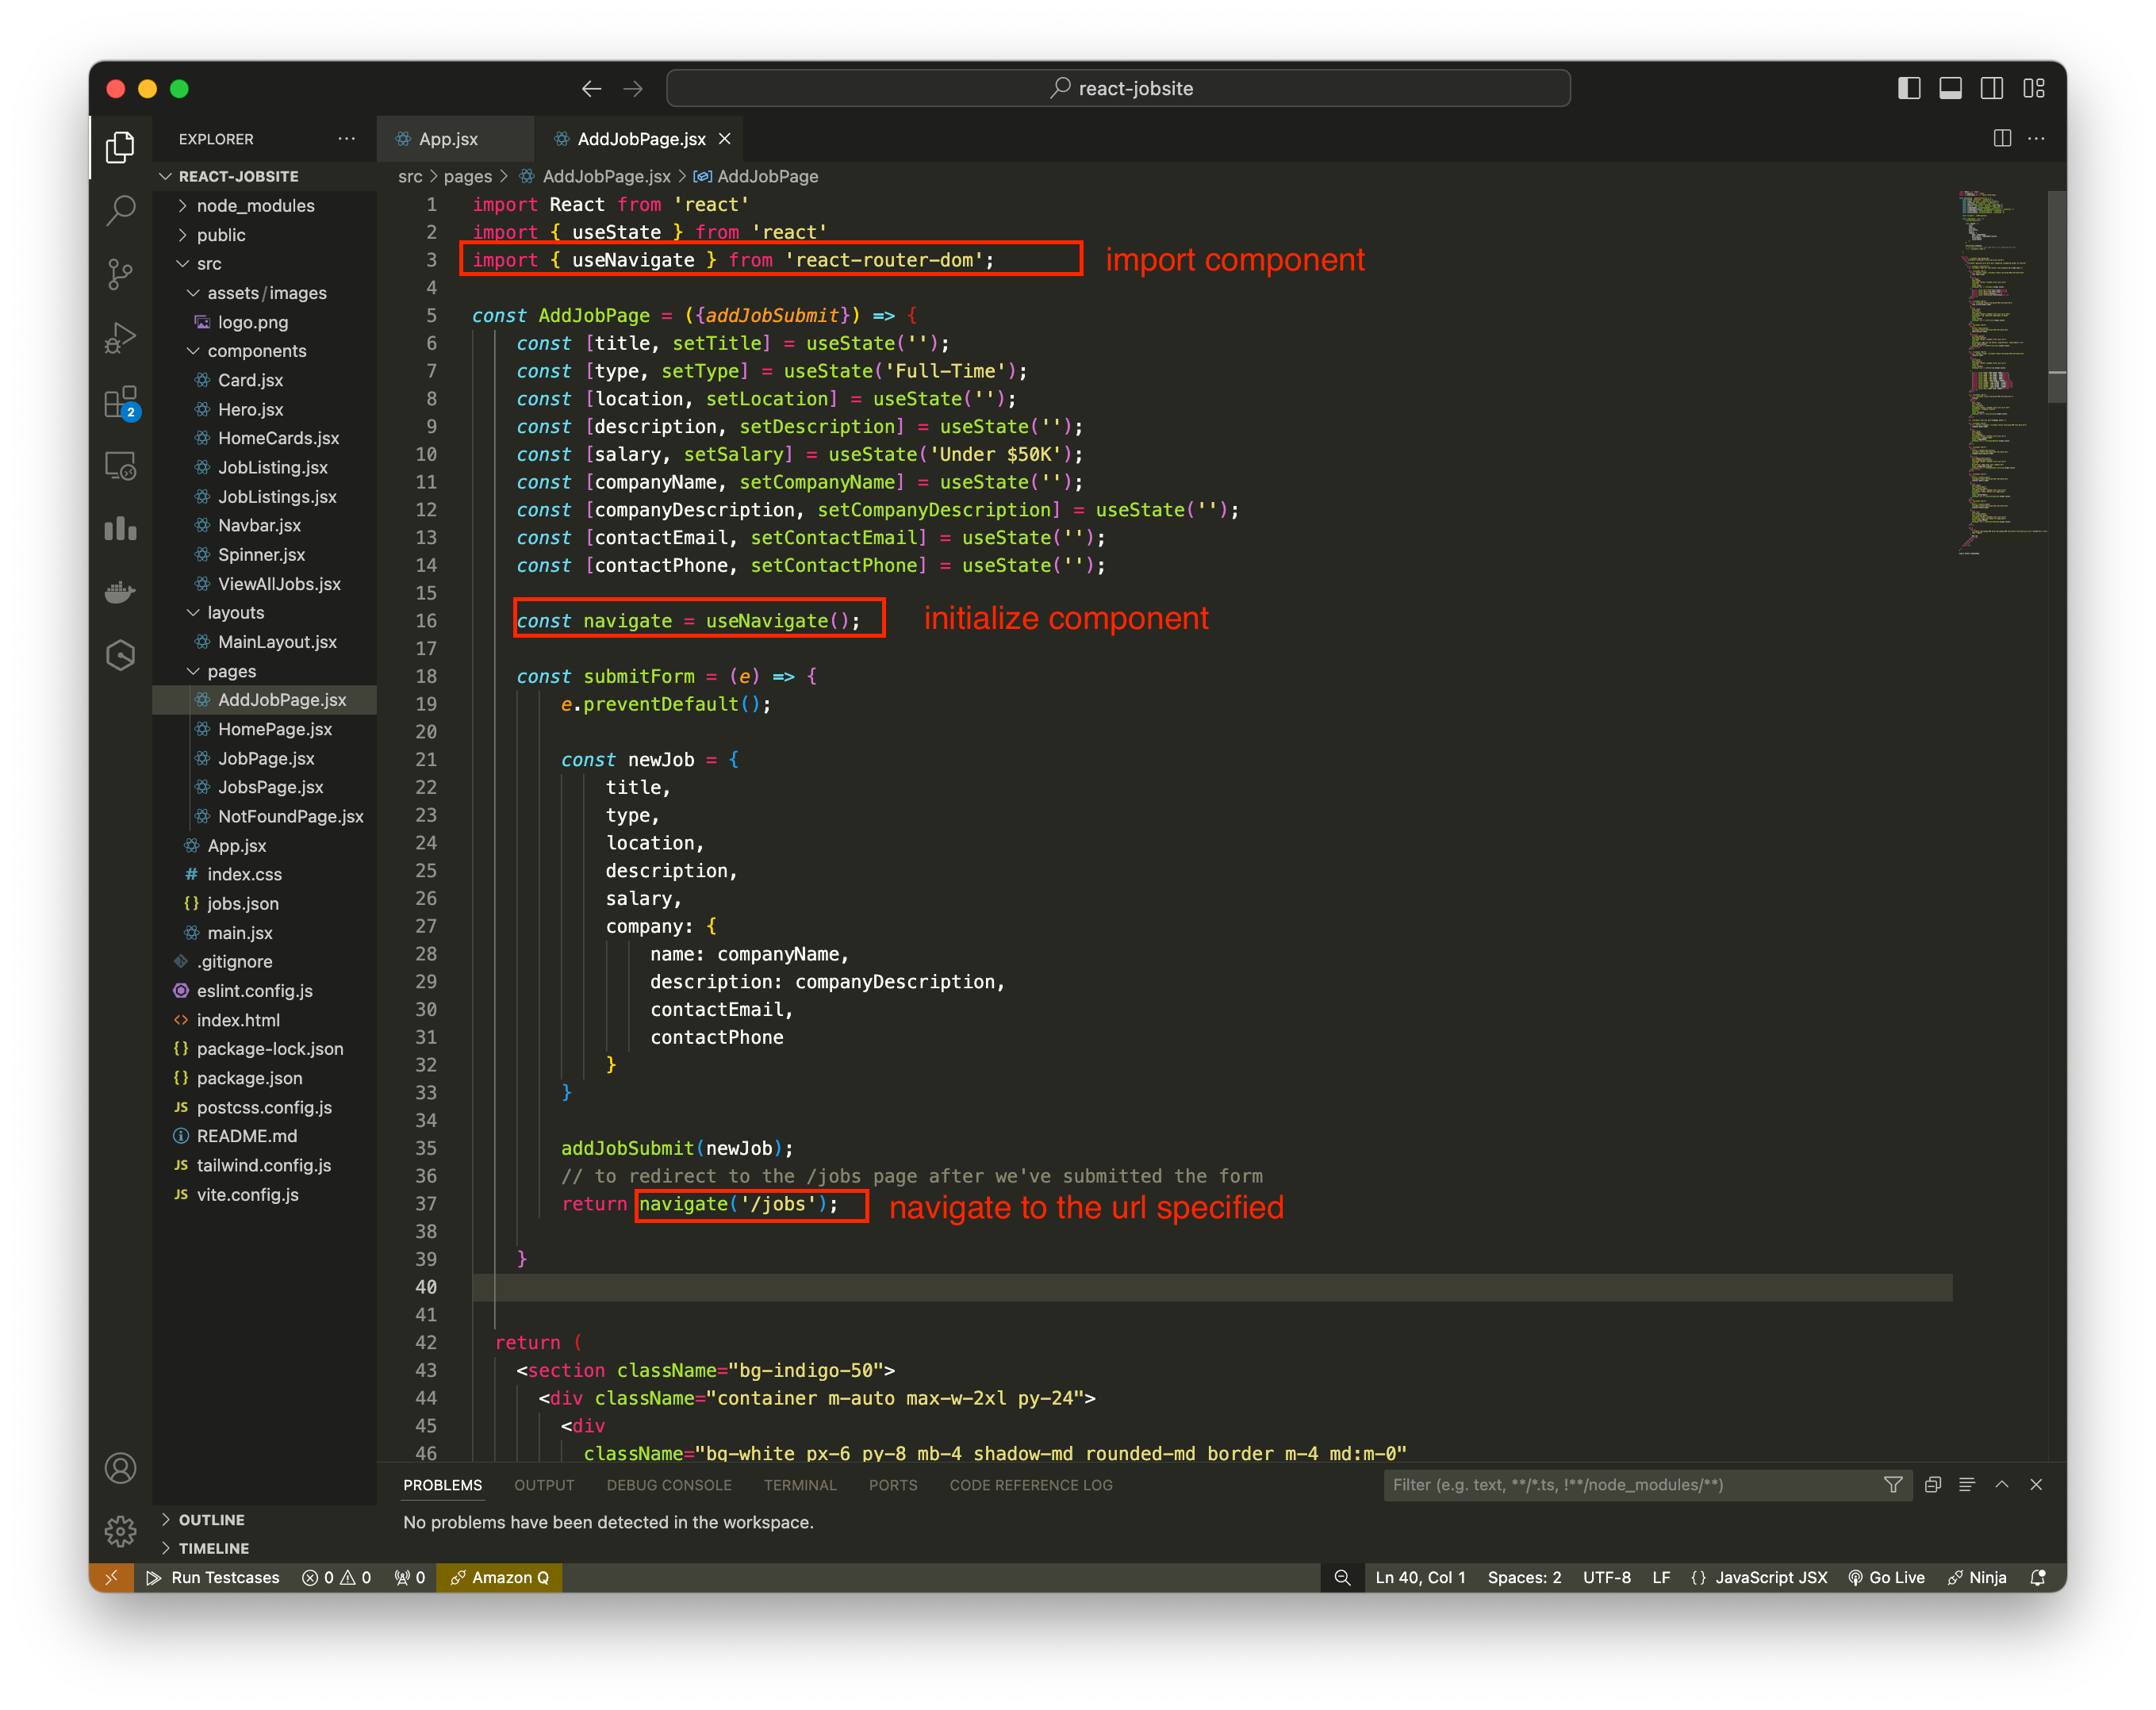Expand the node_modules folder
This screenshot has width=2156, height=1710.
(x=264, y=206)
